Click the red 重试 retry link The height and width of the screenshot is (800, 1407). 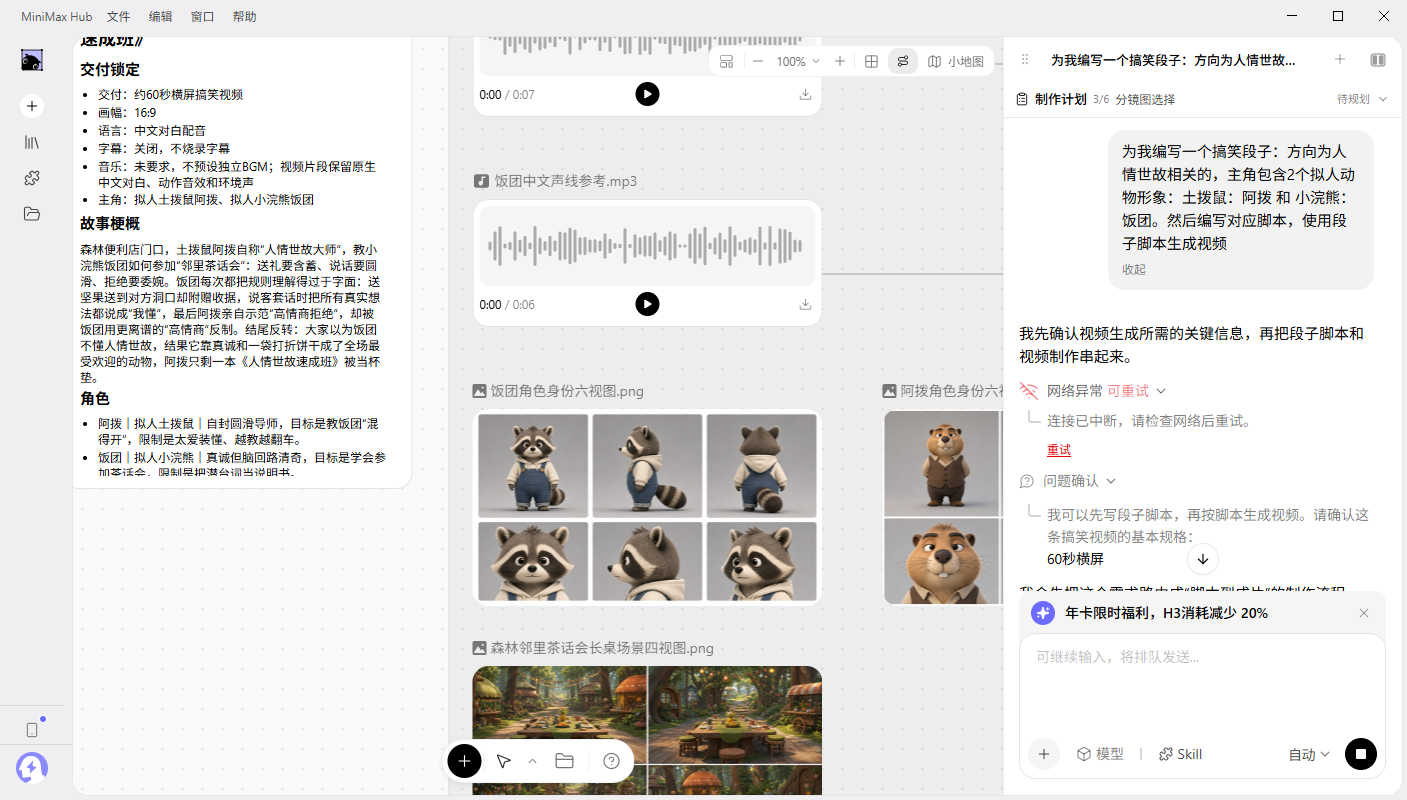(x=1059, y=450)
